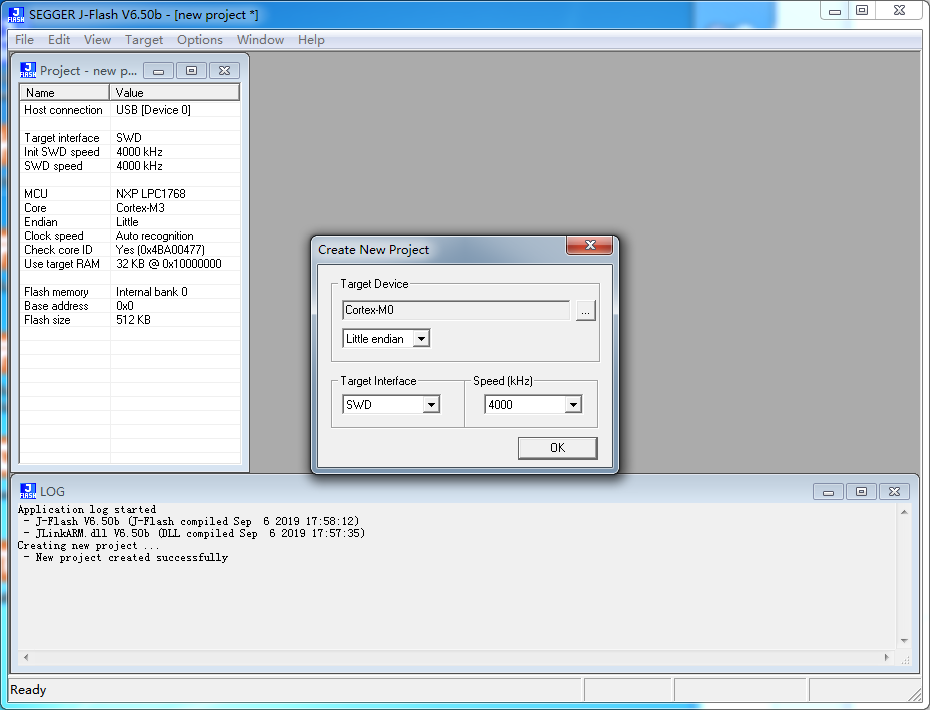Click the SWD speed property name
This screenshot has height=710, width=930.
(53, 166)
